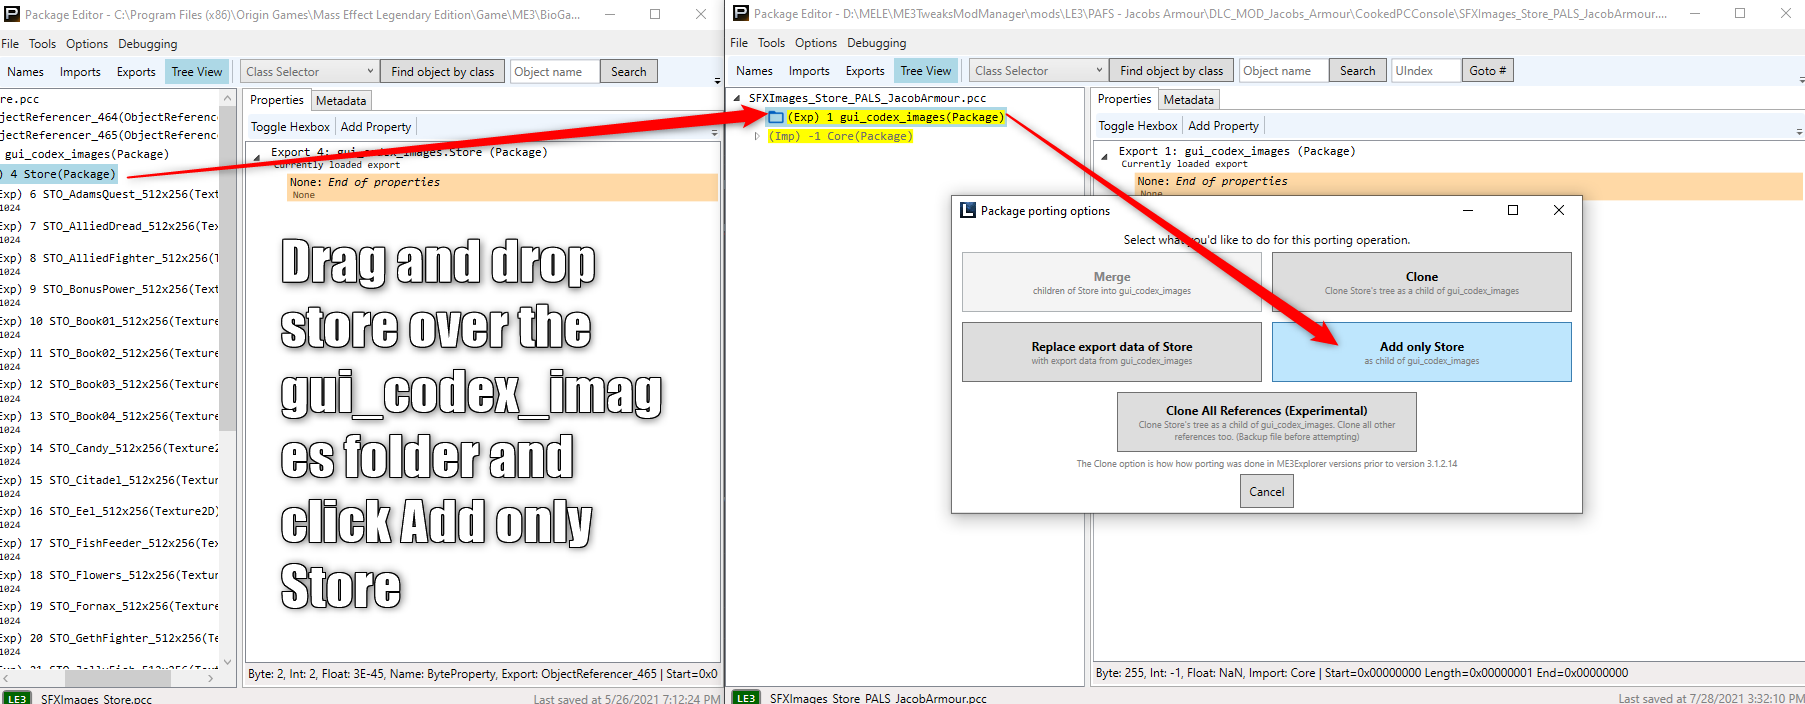Open Properties tab in right window
This screenshot has width=1805, height=704.
[1125, 99]
